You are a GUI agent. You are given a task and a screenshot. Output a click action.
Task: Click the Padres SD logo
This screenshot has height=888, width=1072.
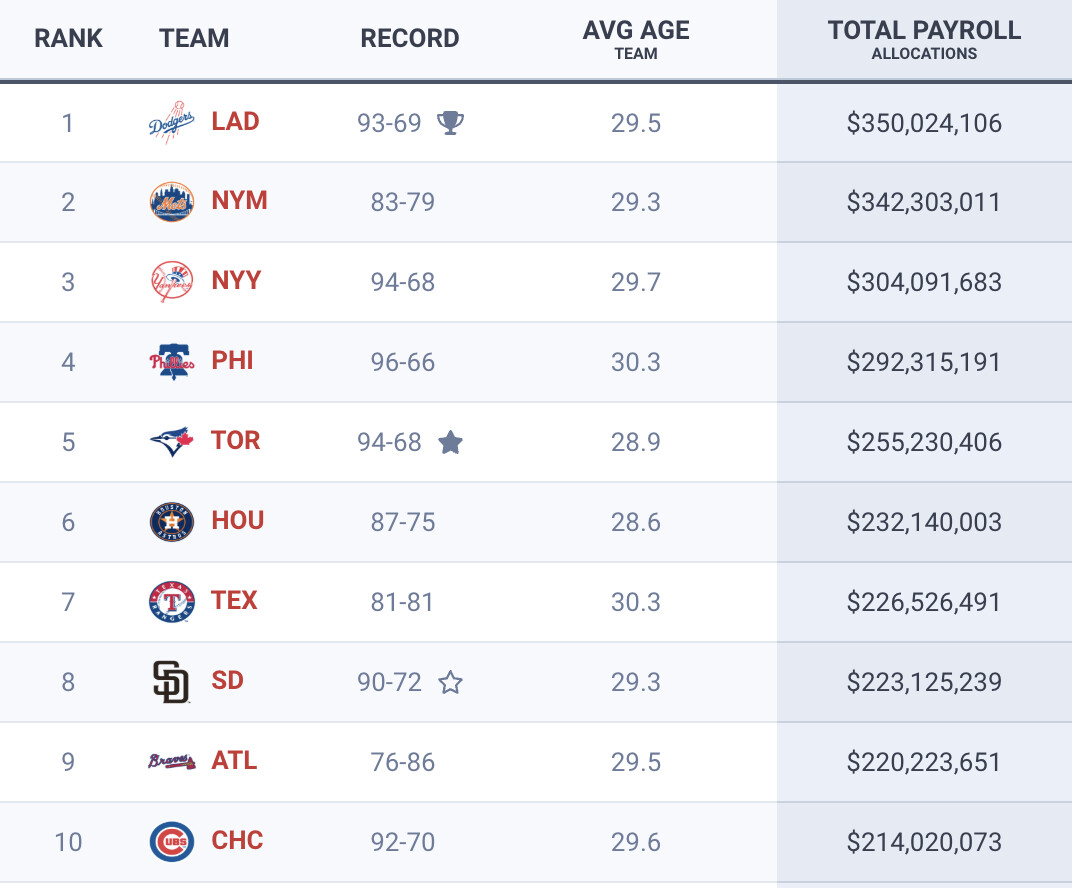pos(171,682)
